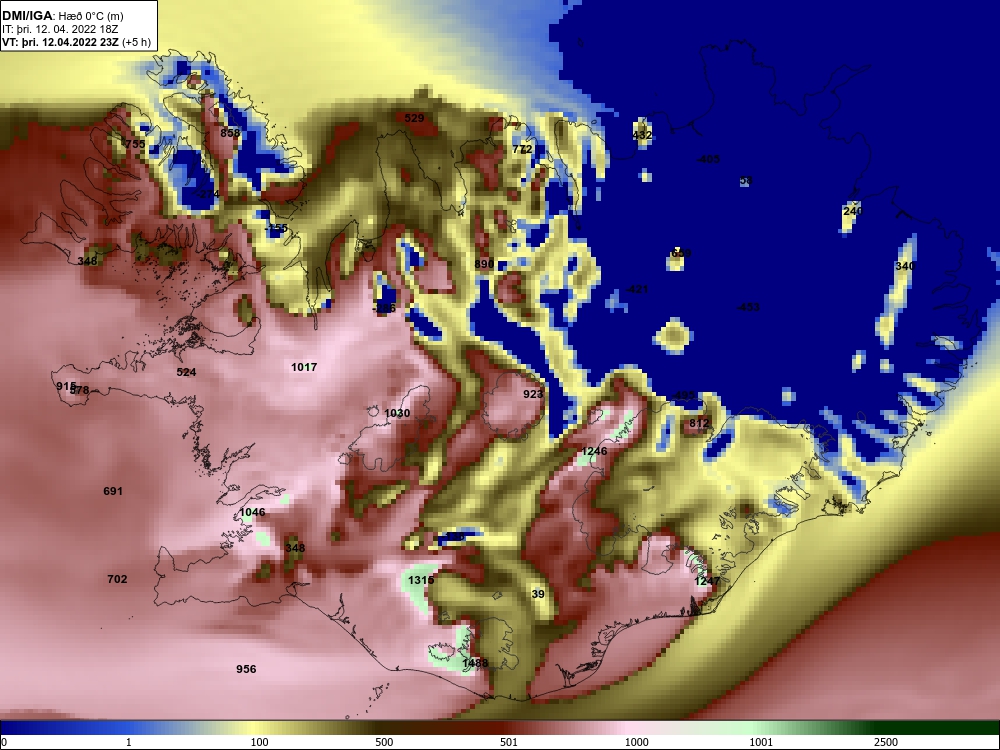Click the map value label 340
Viewport: 1000px width, 750px height.
pos(906,266)
